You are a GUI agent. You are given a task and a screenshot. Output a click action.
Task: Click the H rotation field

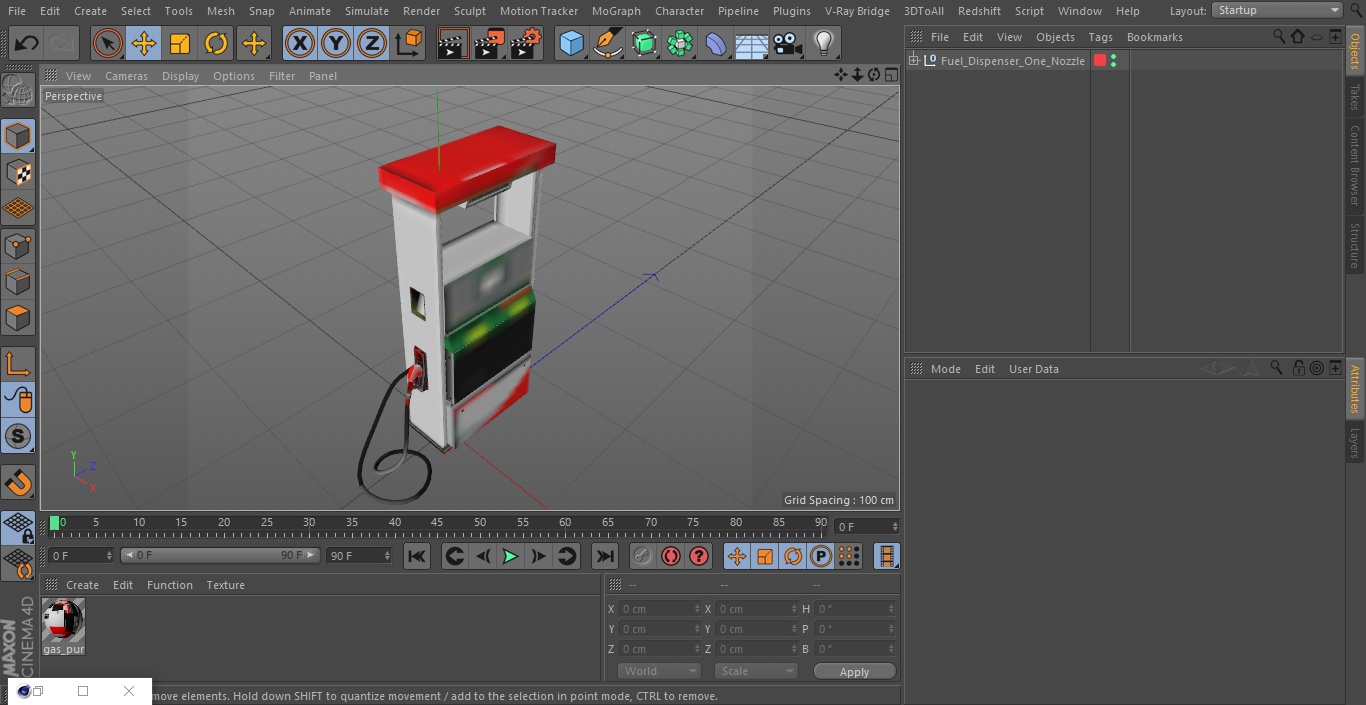(x=855, y=609)
